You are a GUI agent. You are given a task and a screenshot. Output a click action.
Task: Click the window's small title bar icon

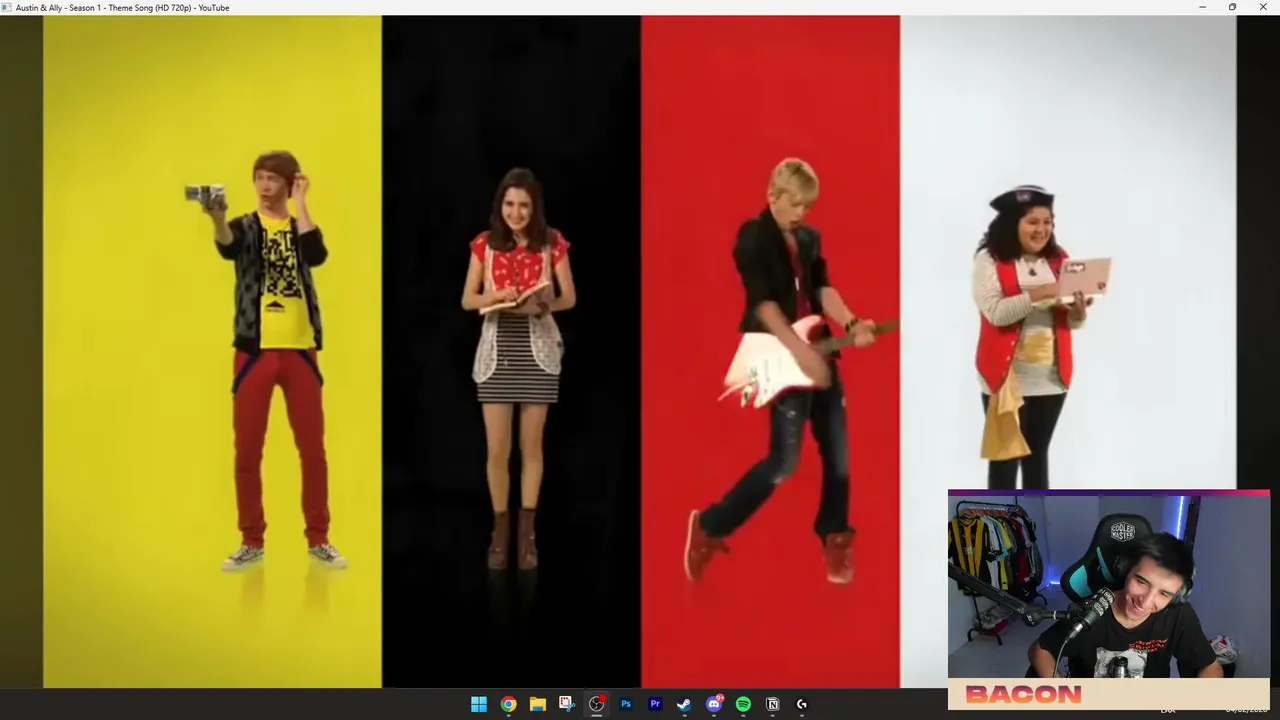[7, 7]
